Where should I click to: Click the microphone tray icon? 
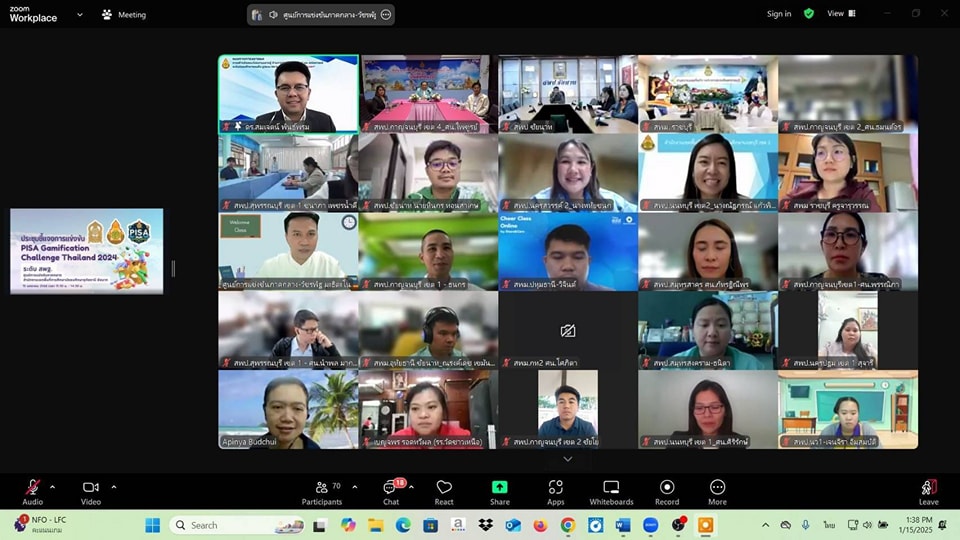point(806,525)
